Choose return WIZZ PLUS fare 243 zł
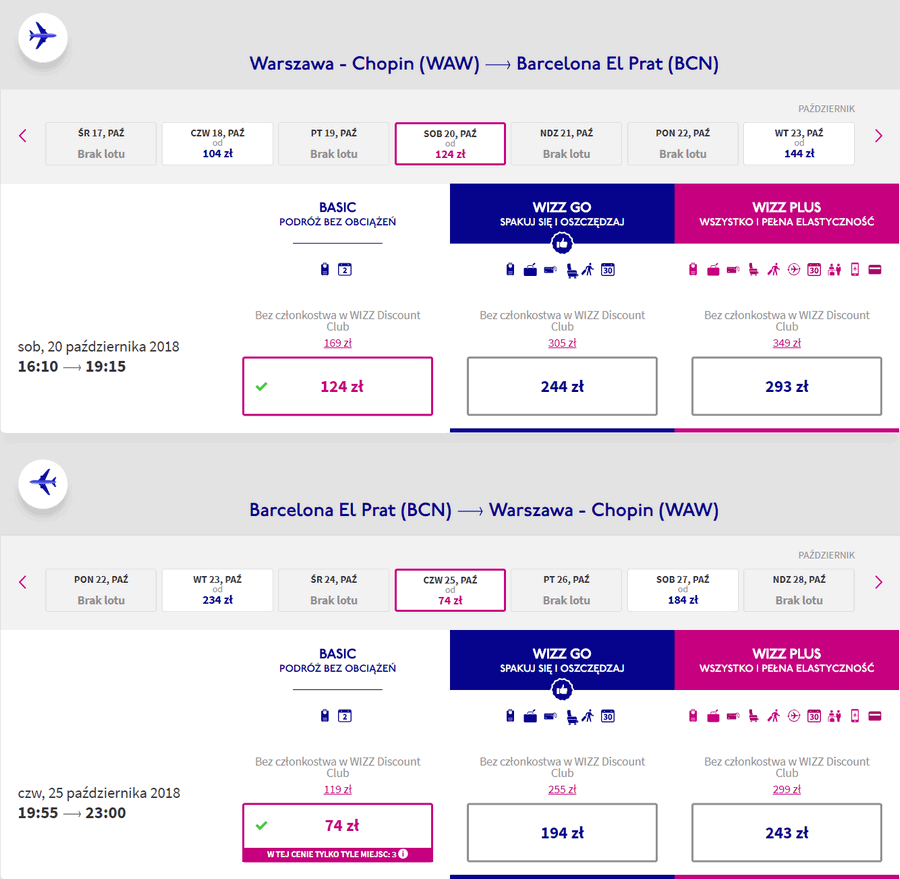The height and width of the screenshot is (879, 900). pos(786,832)
